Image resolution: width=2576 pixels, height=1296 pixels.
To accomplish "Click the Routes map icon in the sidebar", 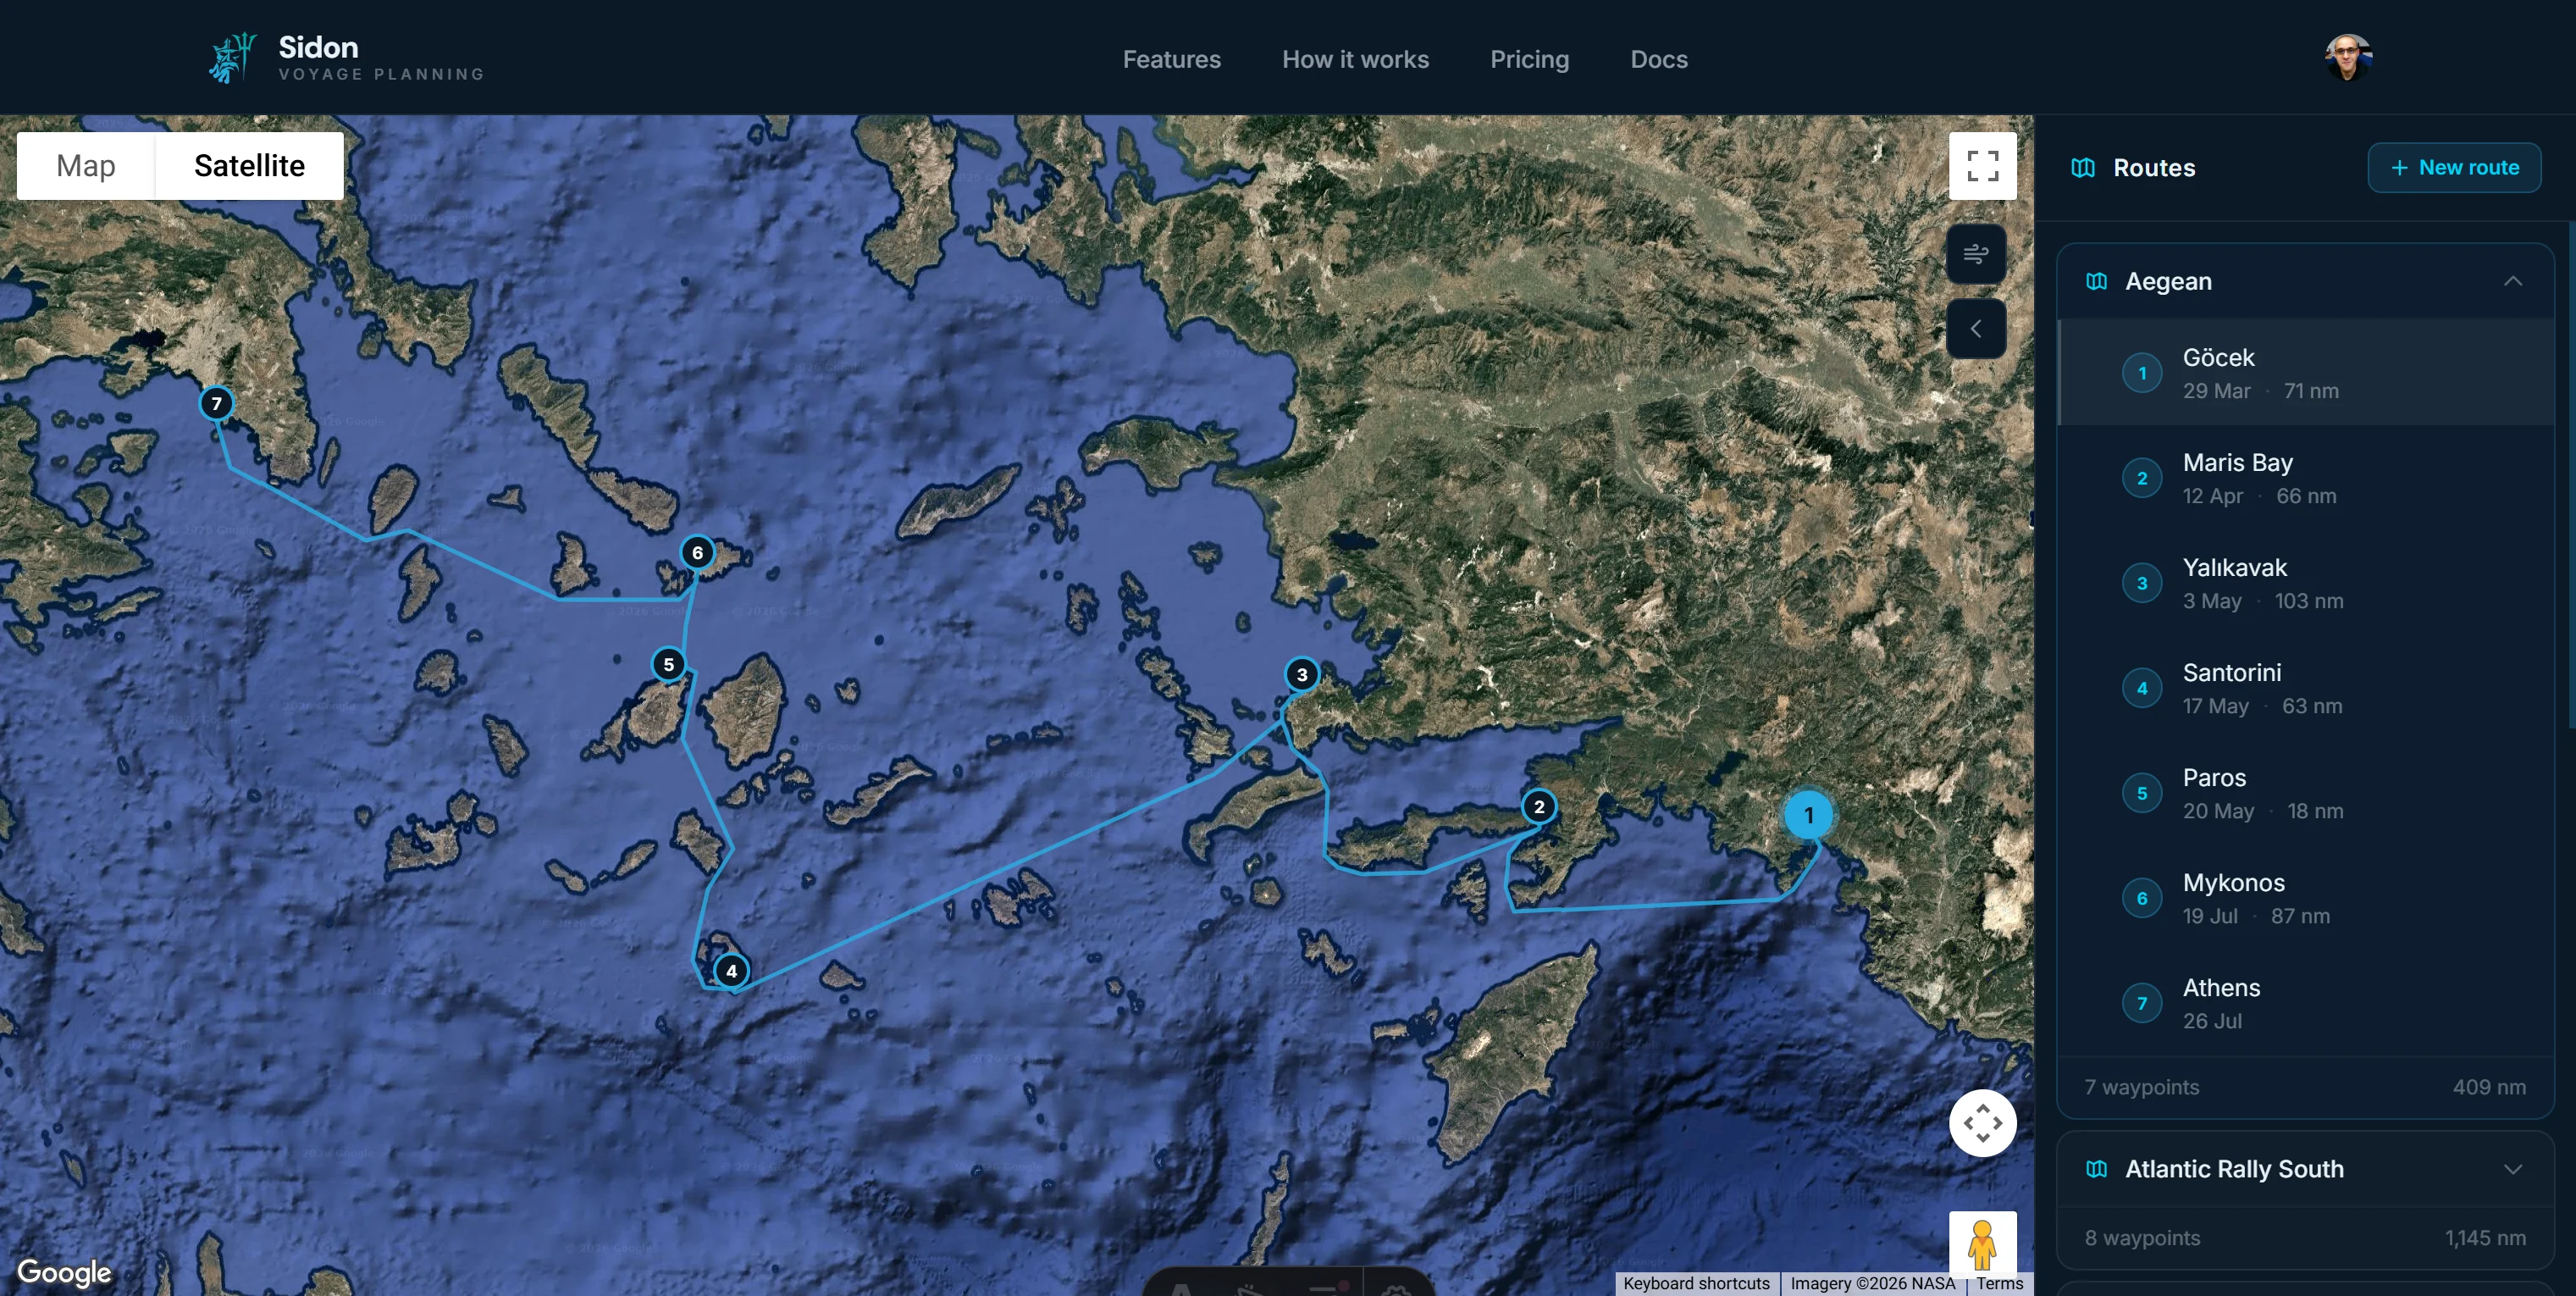I will [2084, 168].
